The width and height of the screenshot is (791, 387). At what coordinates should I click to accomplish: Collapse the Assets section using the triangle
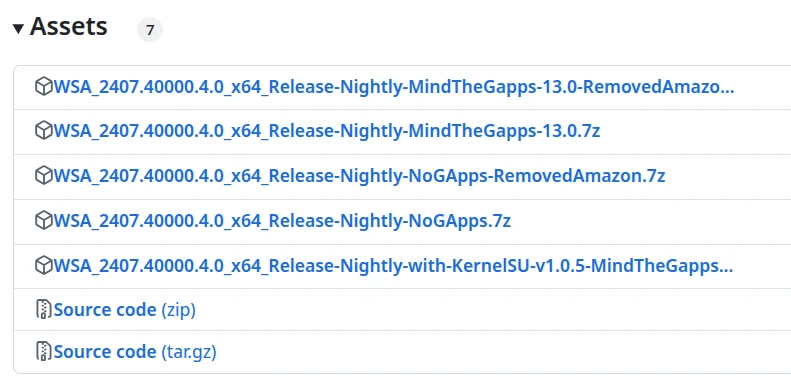click(x=18, y=29)
